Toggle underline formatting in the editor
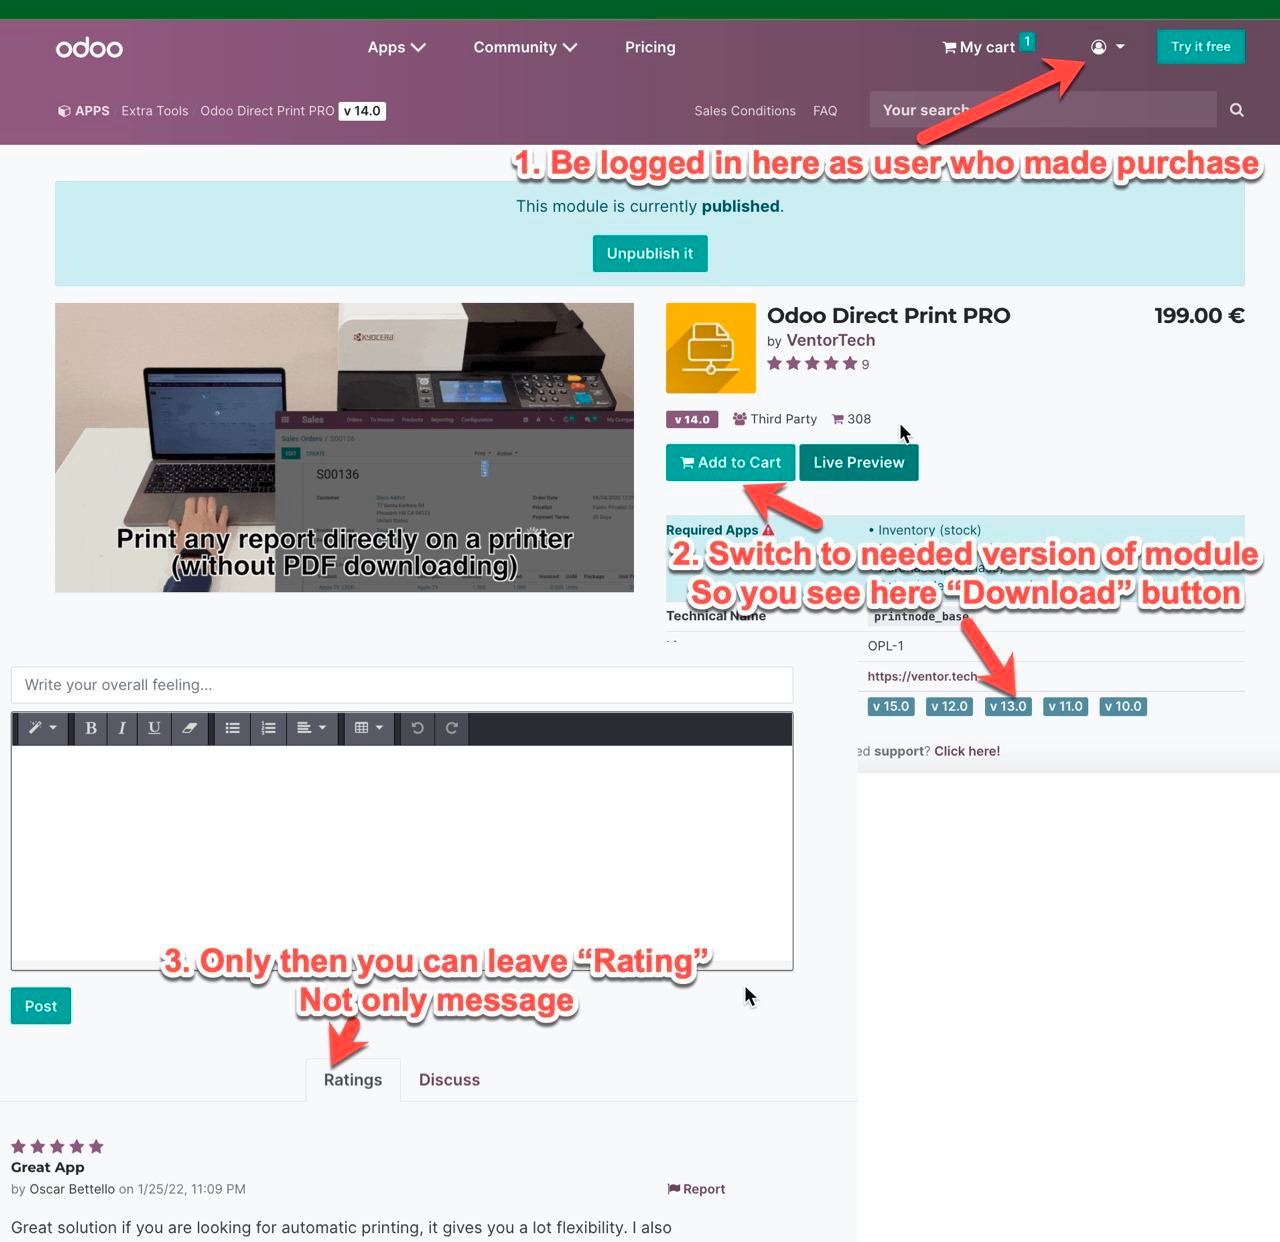 [x=154, y=728]
